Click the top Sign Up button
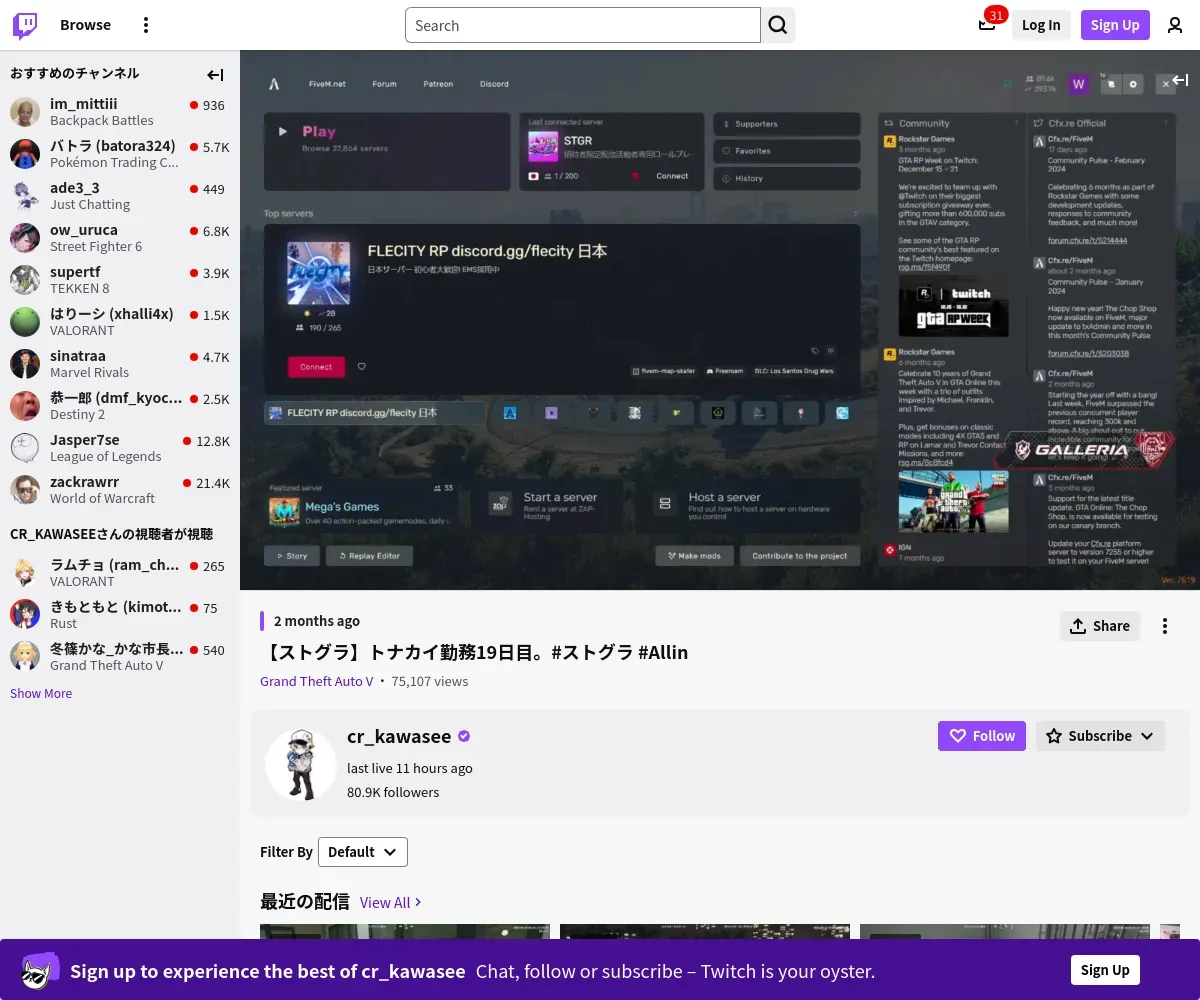 (1115, 25)
